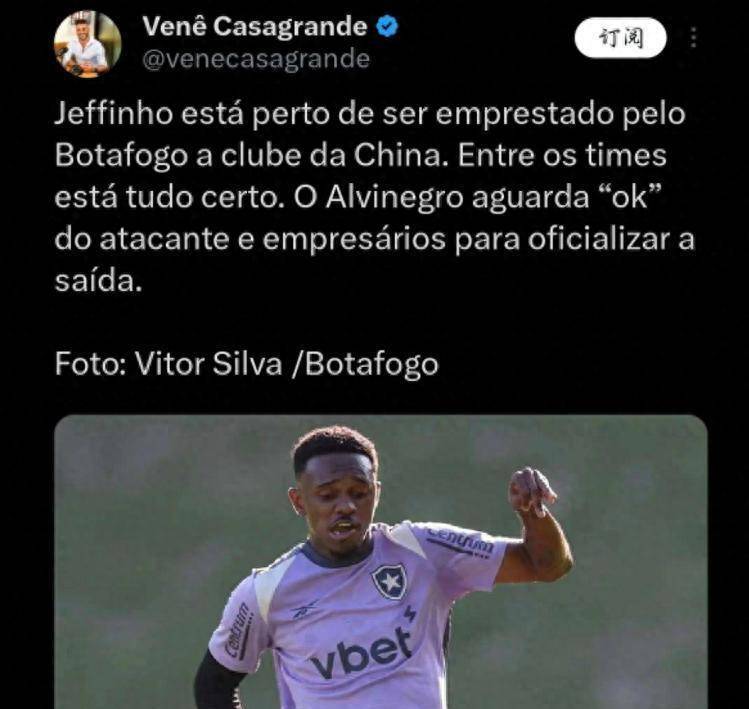Open the attached photo of Jeffinho
Screen dimensions: 749x709
(381, 562)
